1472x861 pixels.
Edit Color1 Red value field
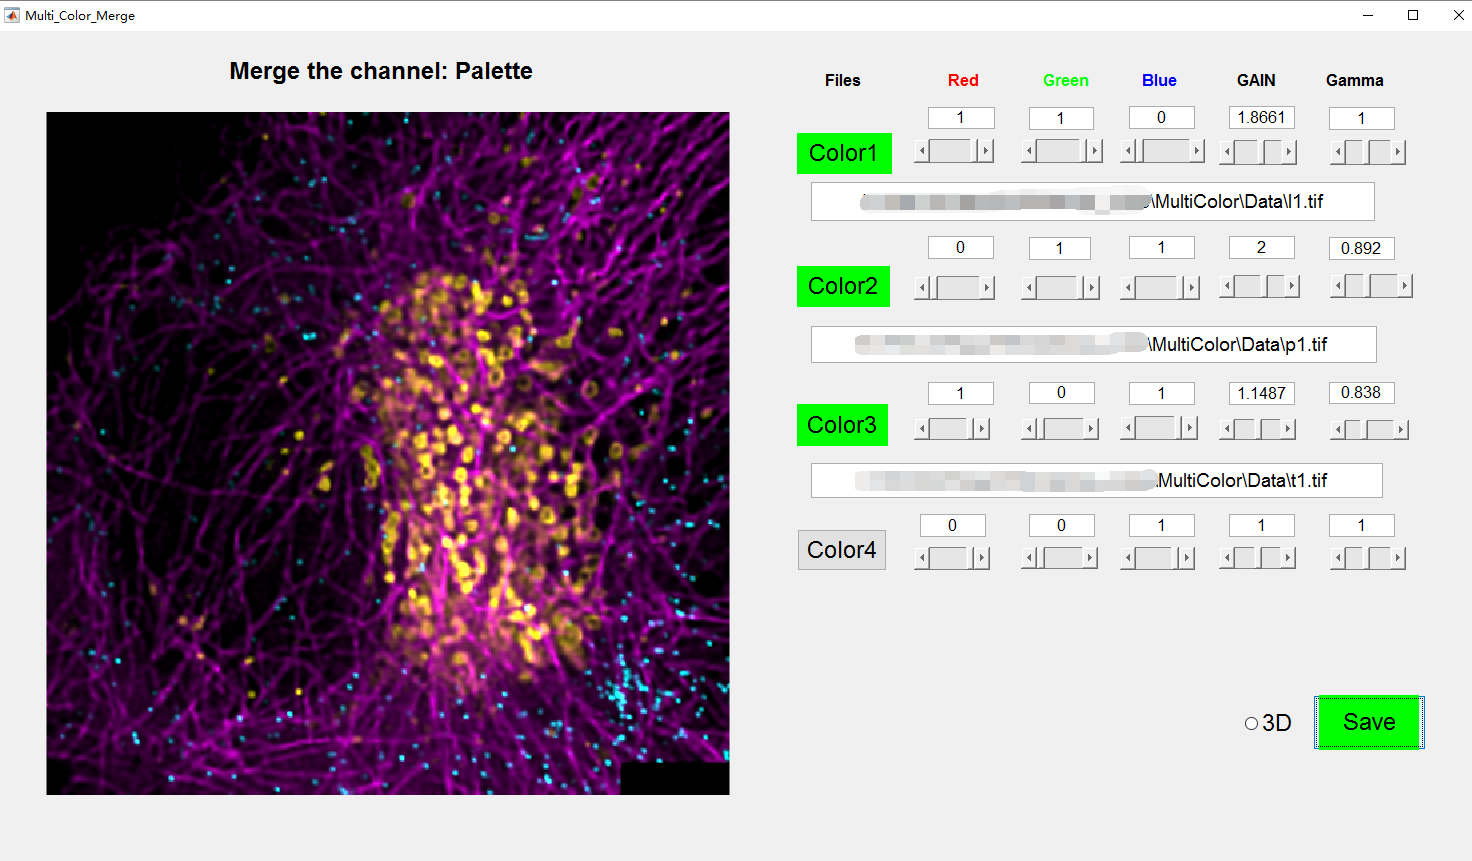click(961, 118)
